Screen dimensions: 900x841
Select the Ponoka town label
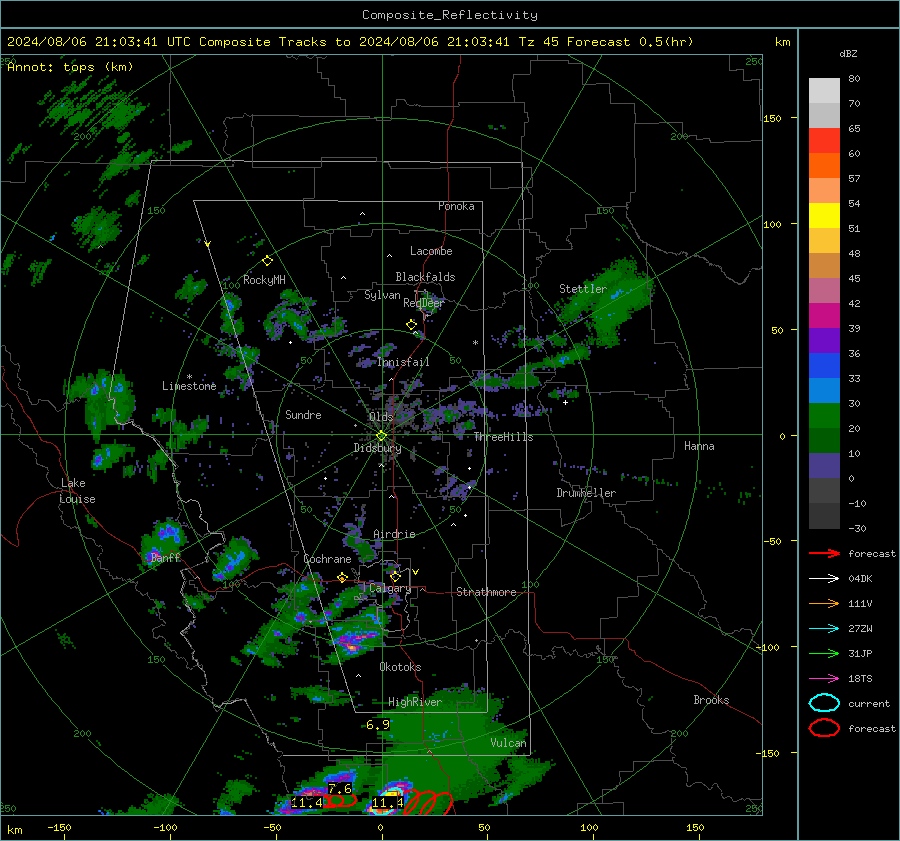coord(456,206)
